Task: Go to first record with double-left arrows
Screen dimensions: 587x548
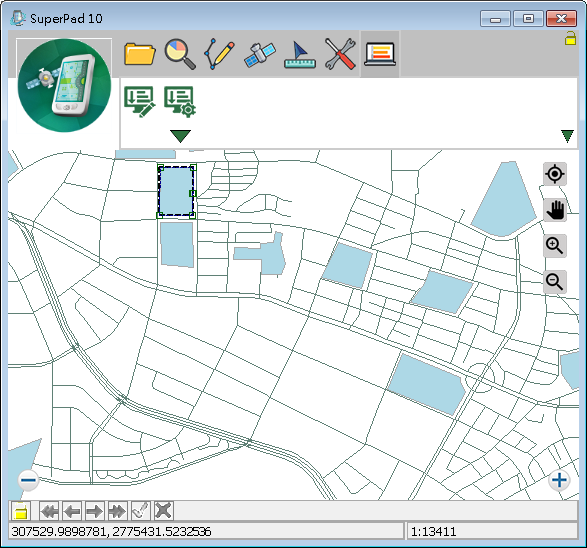Action: pos(49,511)
